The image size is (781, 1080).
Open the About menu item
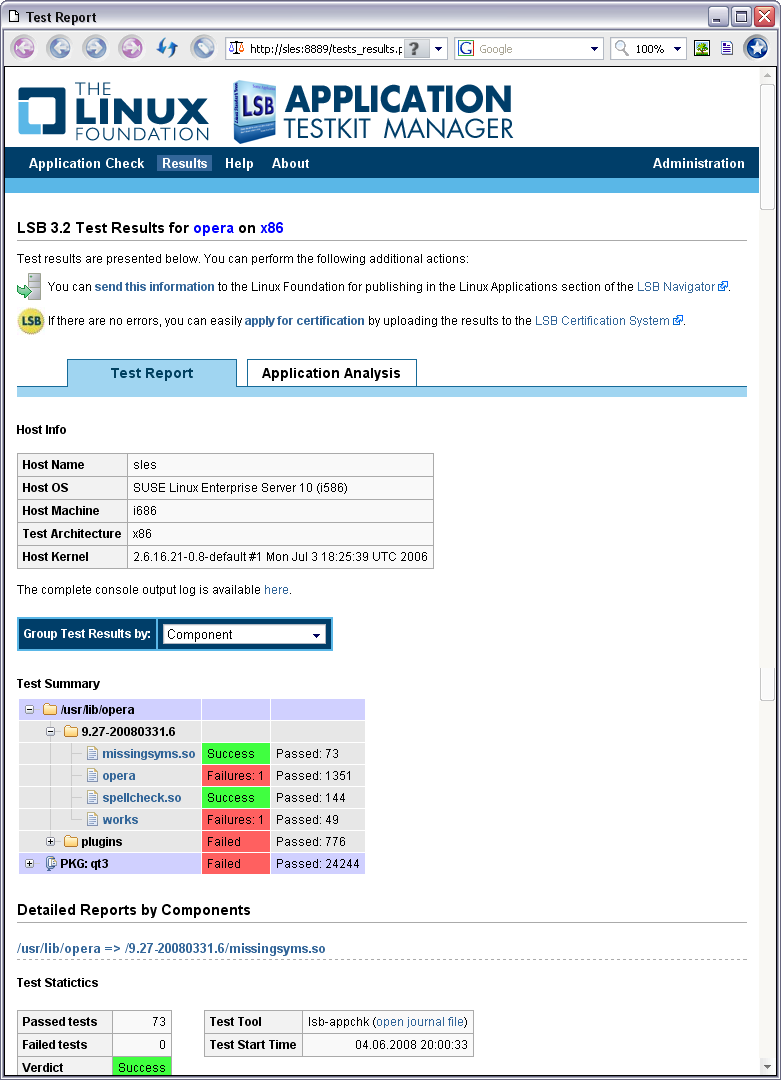click(290, 163)
